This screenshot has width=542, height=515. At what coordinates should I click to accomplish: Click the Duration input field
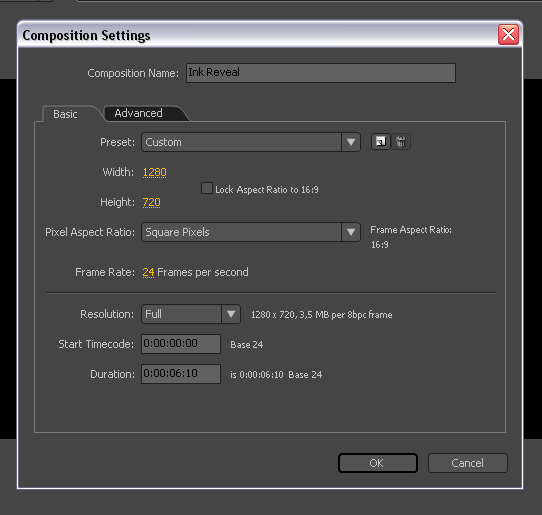pyautogui.click(x=181, y=374)
